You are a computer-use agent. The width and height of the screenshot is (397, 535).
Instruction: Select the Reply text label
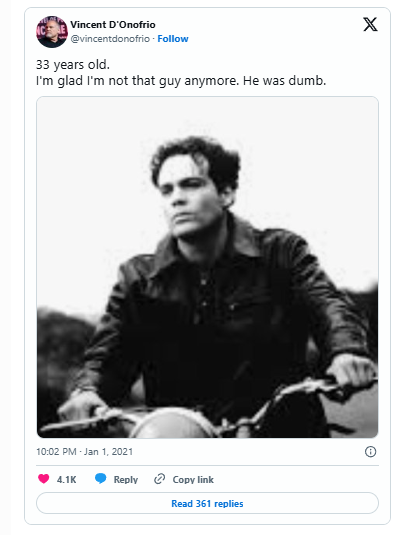[126, 479]
